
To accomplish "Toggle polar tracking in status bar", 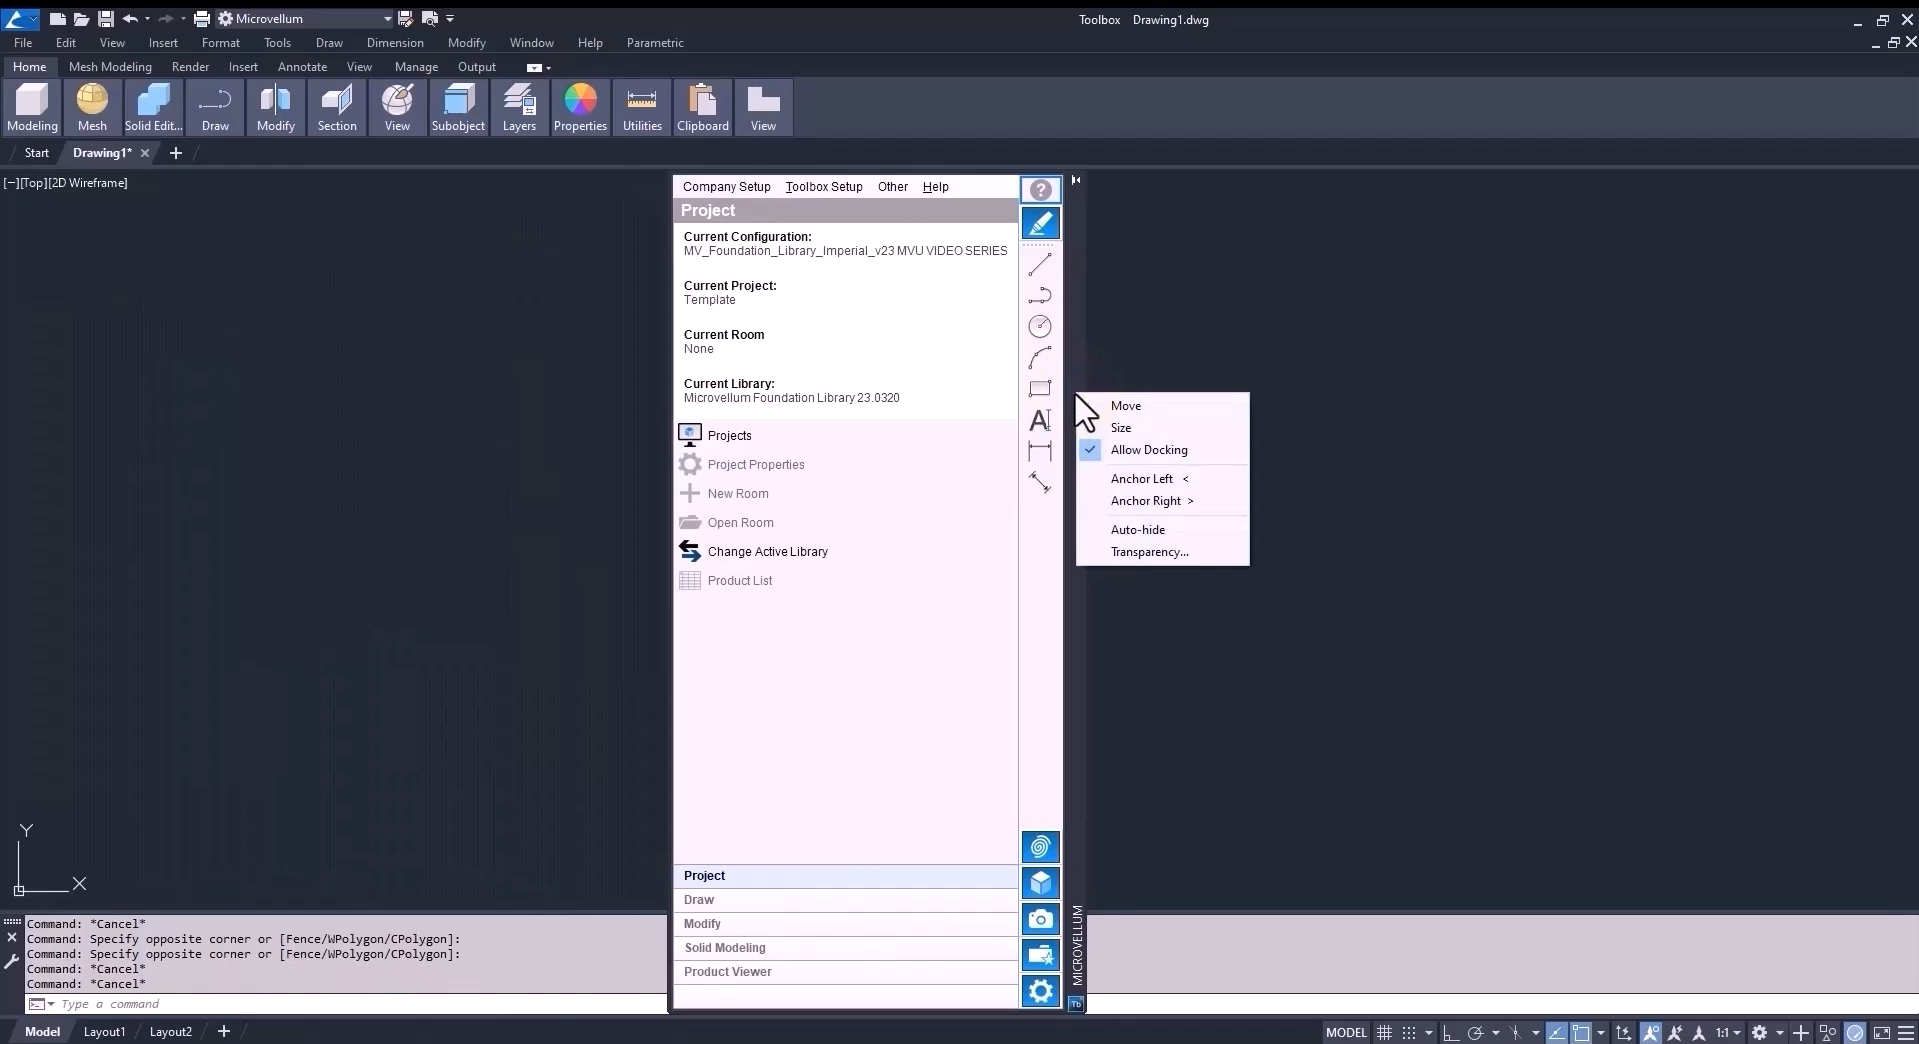I will [x=1475, y=1032].
